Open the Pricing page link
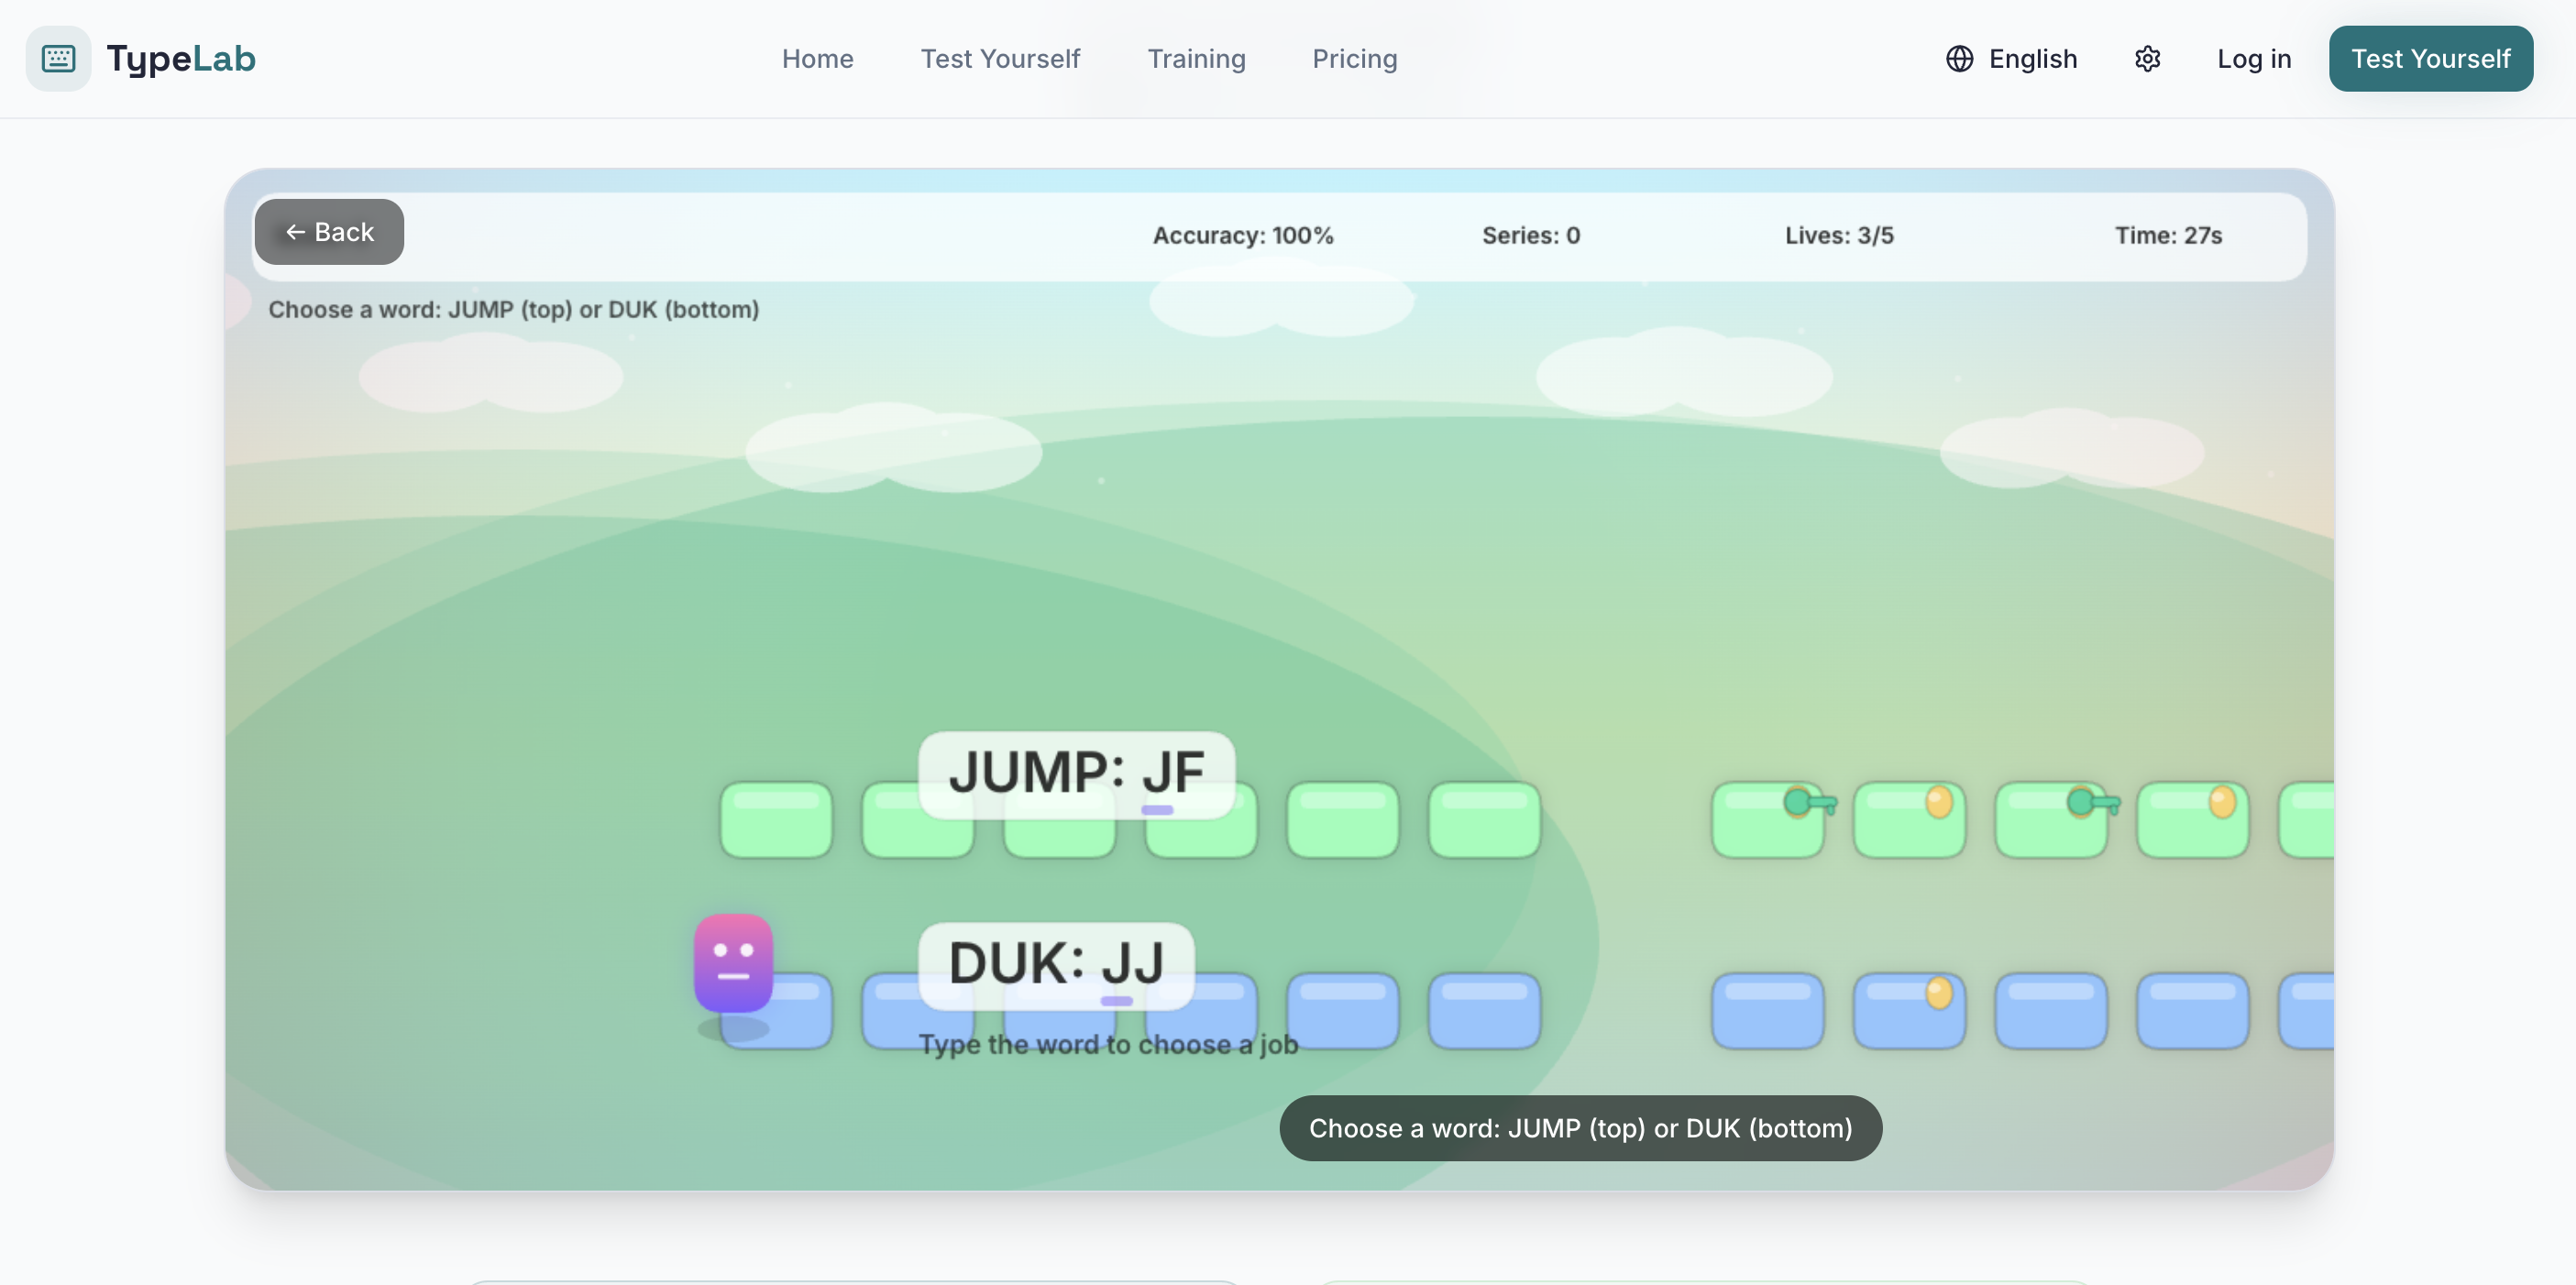This screenshot has width=2576, height=1285. [x=1354, y=59]
